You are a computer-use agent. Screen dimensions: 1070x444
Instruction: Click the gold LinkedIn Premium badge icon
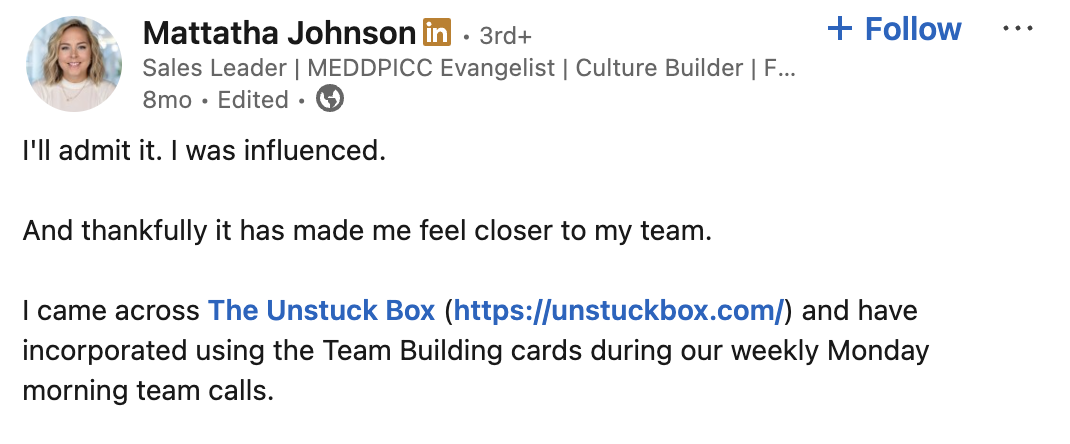[437, 33]
